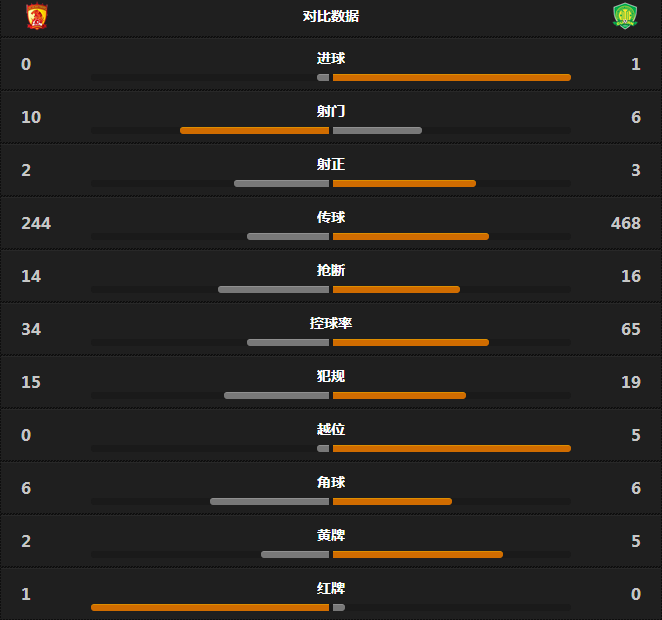This screenshot has height=620, width=662.
Task: Click the home team's orange 红牌 bar
Action: click(x=210, y=607)
